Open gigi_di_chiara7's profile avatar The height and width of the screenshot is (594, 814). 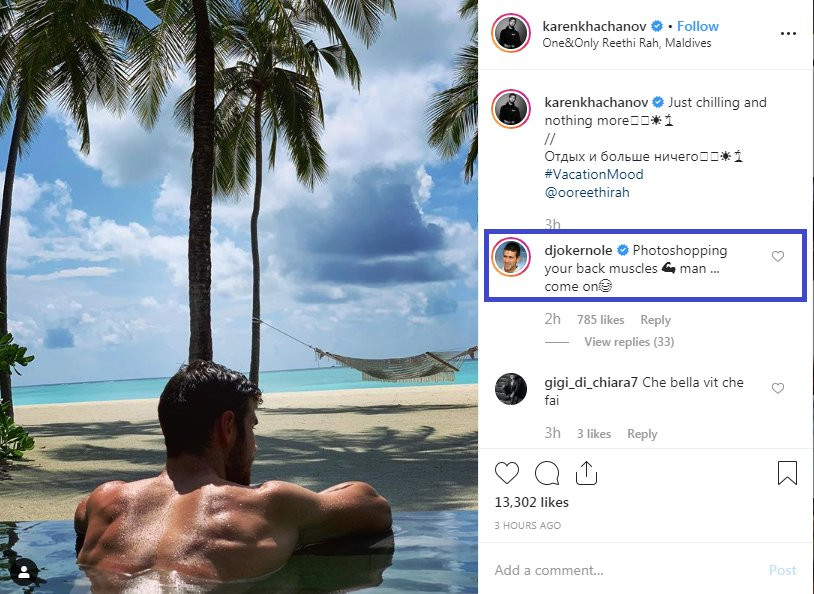click(x=511, y=389)
